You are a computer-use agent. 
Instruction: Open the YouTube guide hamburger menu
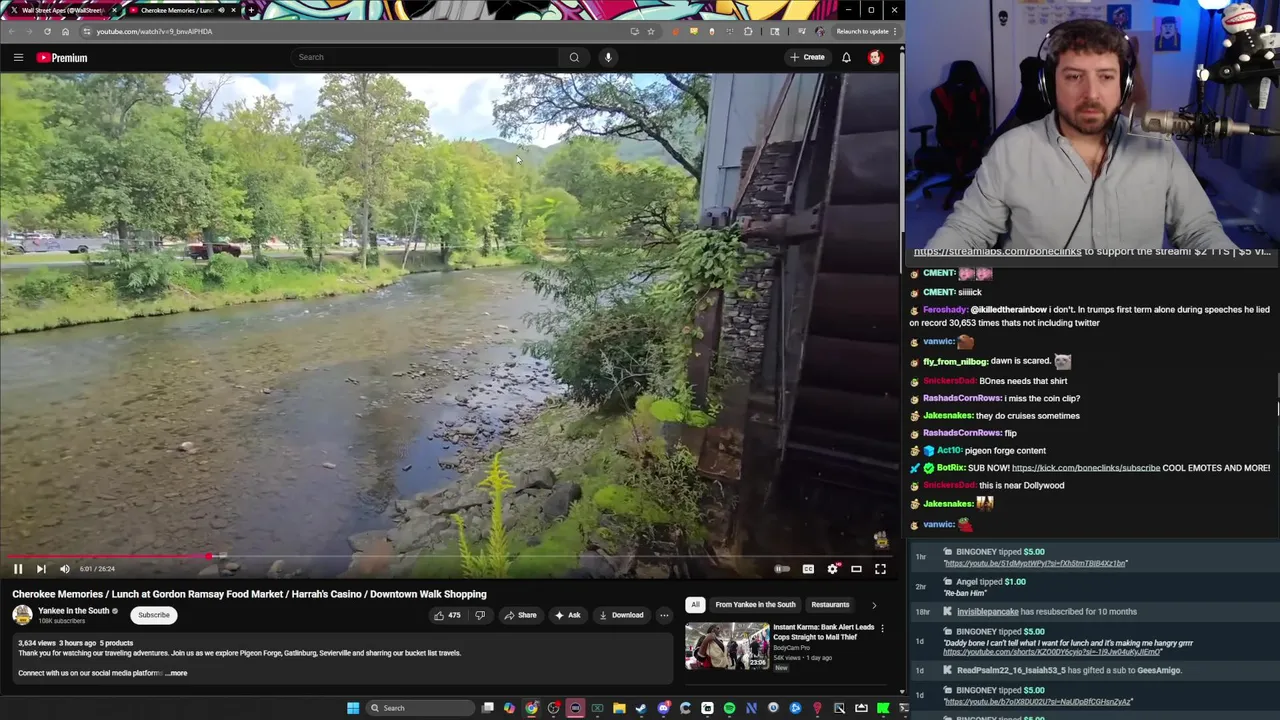pos(18,57)
